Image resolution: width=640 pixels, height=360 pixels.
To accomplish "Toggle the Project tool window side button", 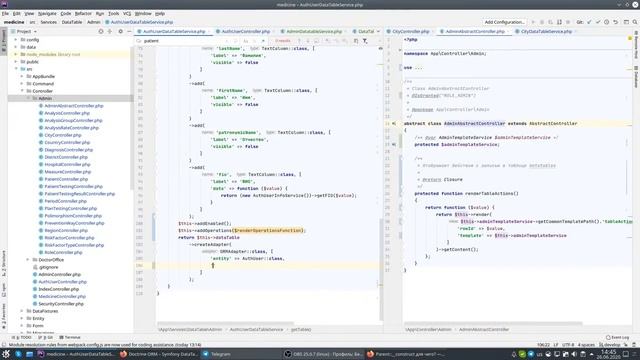I will [x=4, y=40].
